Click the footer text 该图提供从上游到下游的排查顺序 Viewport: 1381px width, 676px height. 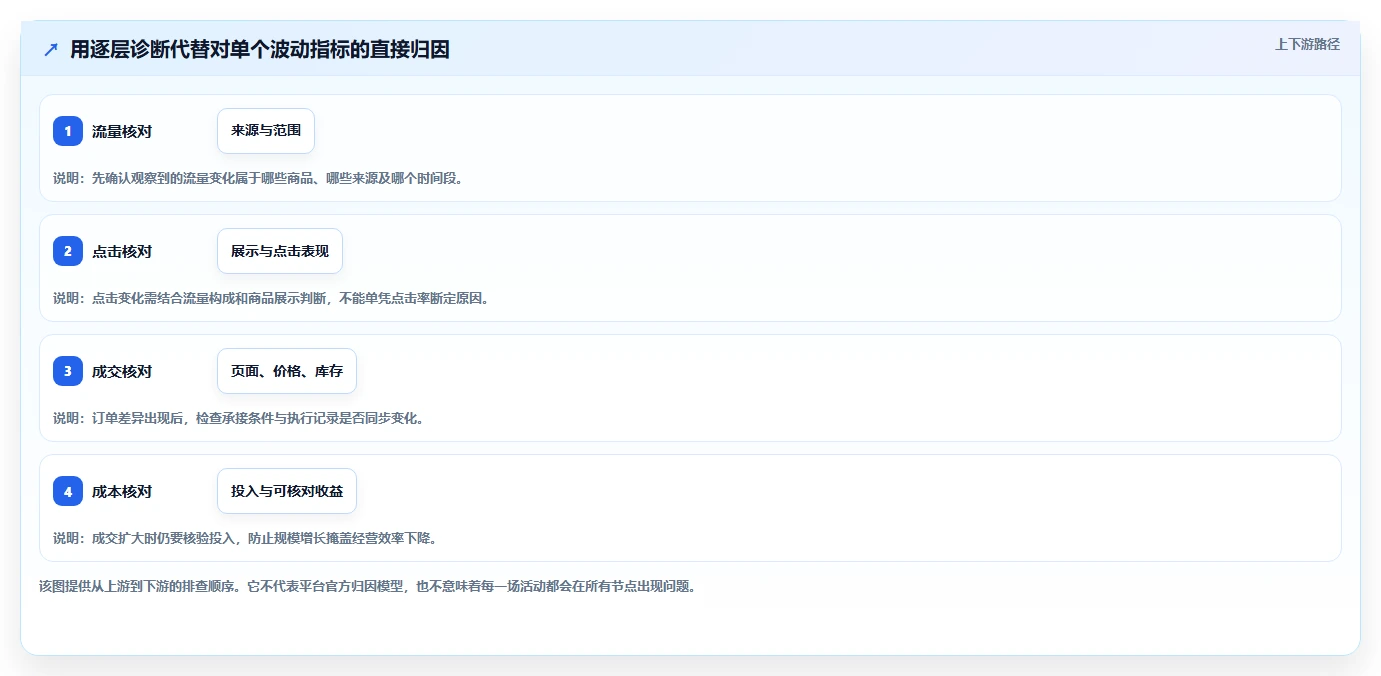[x=367, y=586]
